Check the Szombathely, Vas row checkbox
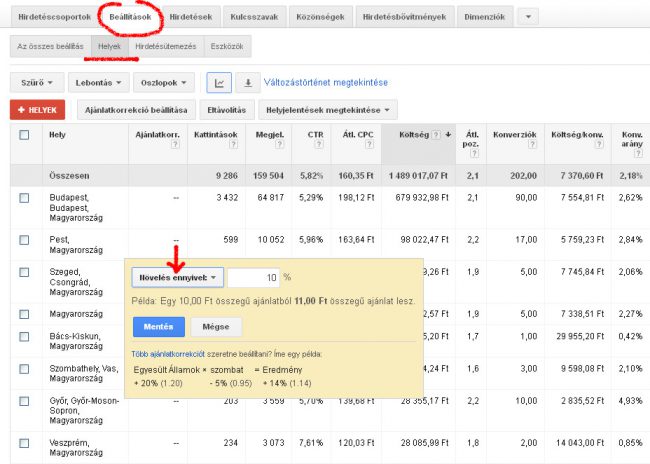 24,369
